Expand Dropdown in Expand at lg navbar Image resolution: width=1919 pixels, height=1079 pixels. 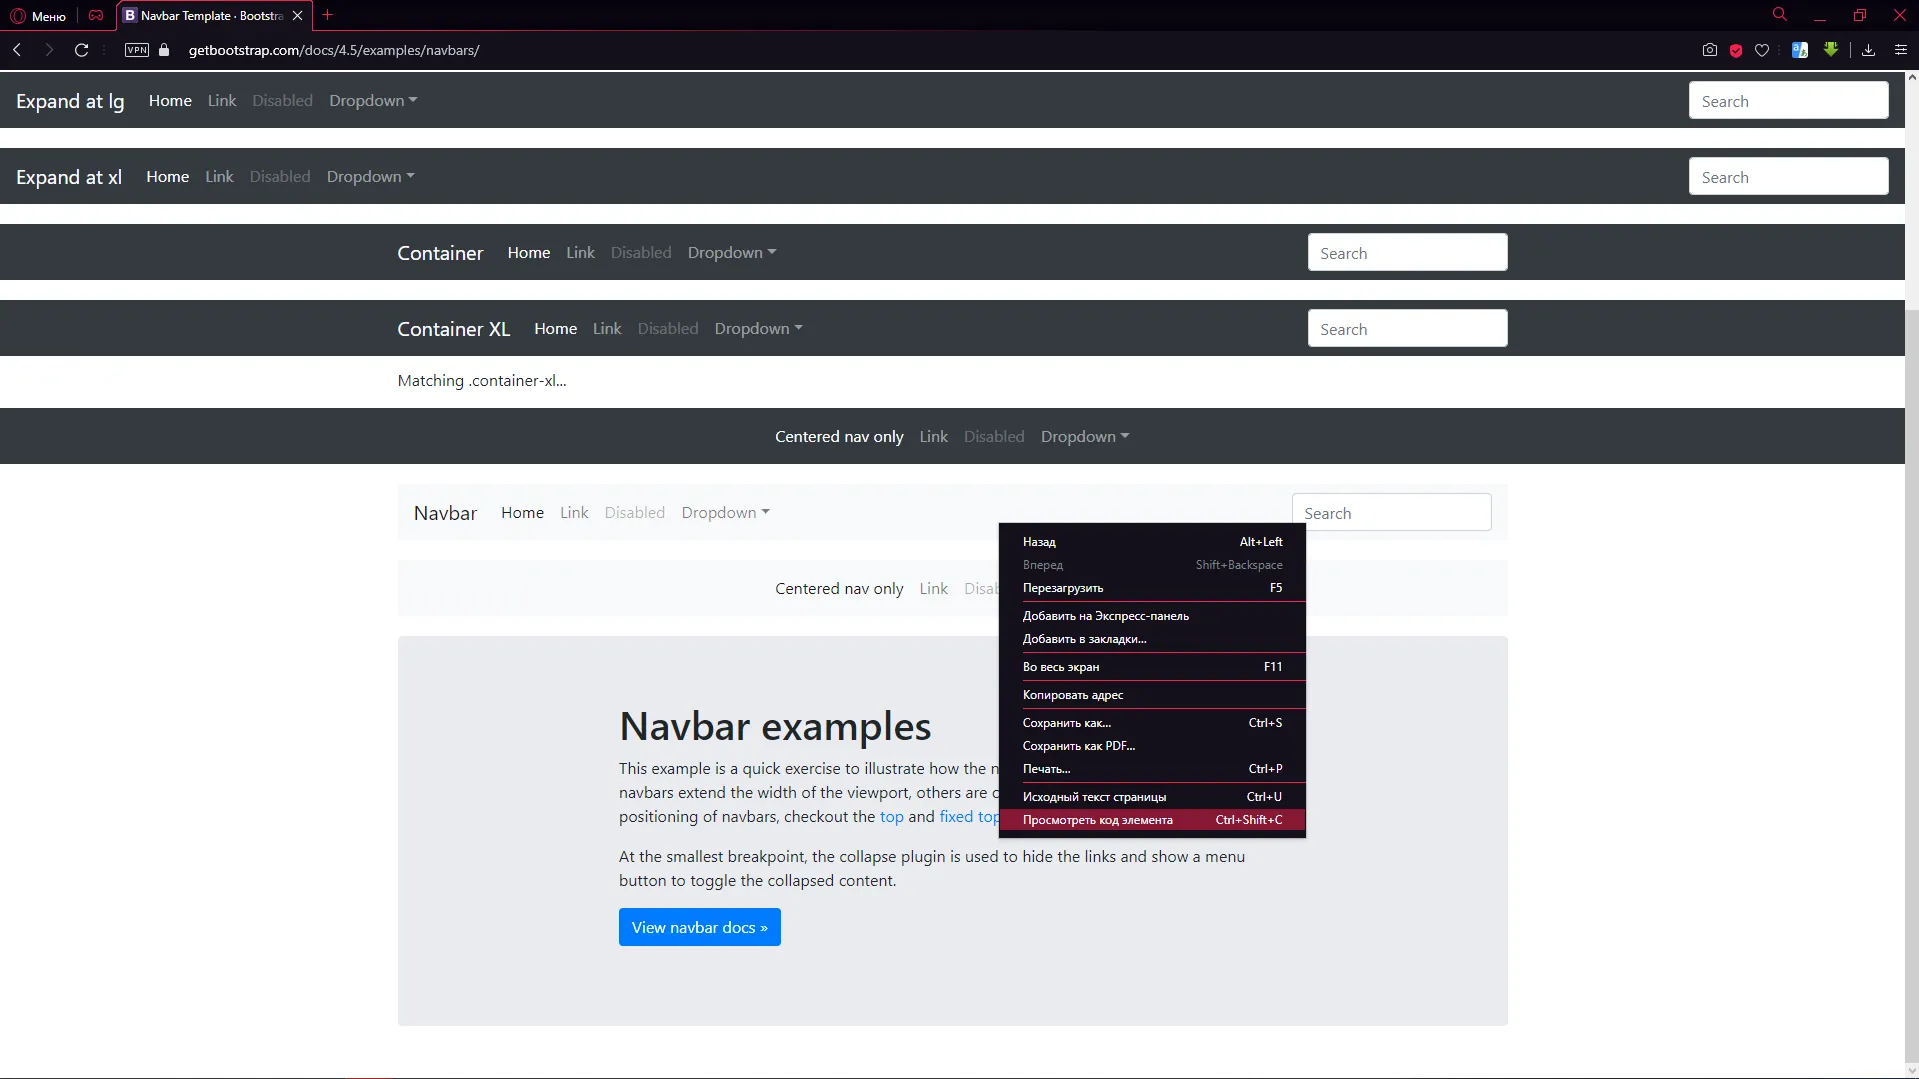[x=373, y=101]
